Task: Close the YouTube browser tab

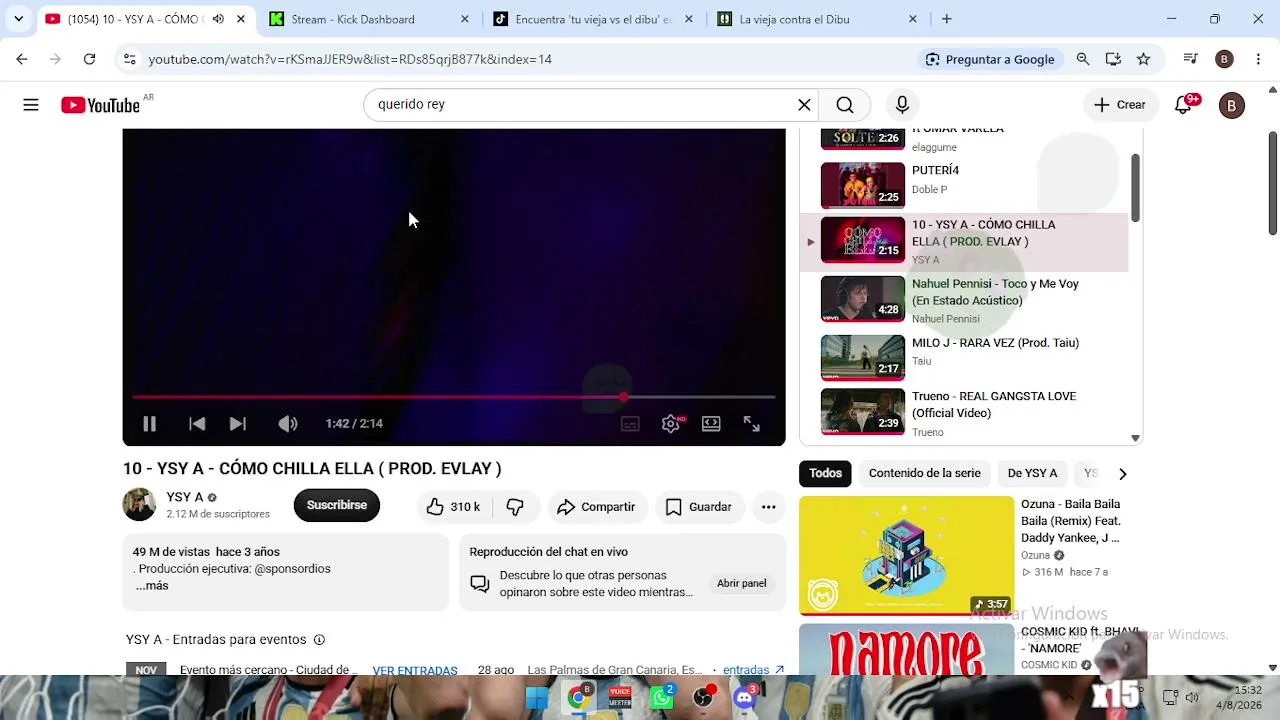Action: click(x=241, y=19)
